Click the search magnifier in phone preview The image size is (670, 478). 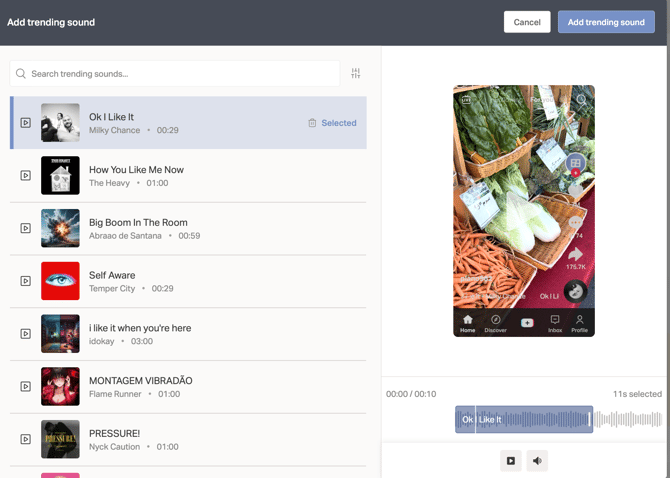pyautogui.click(x=581, y=100)
